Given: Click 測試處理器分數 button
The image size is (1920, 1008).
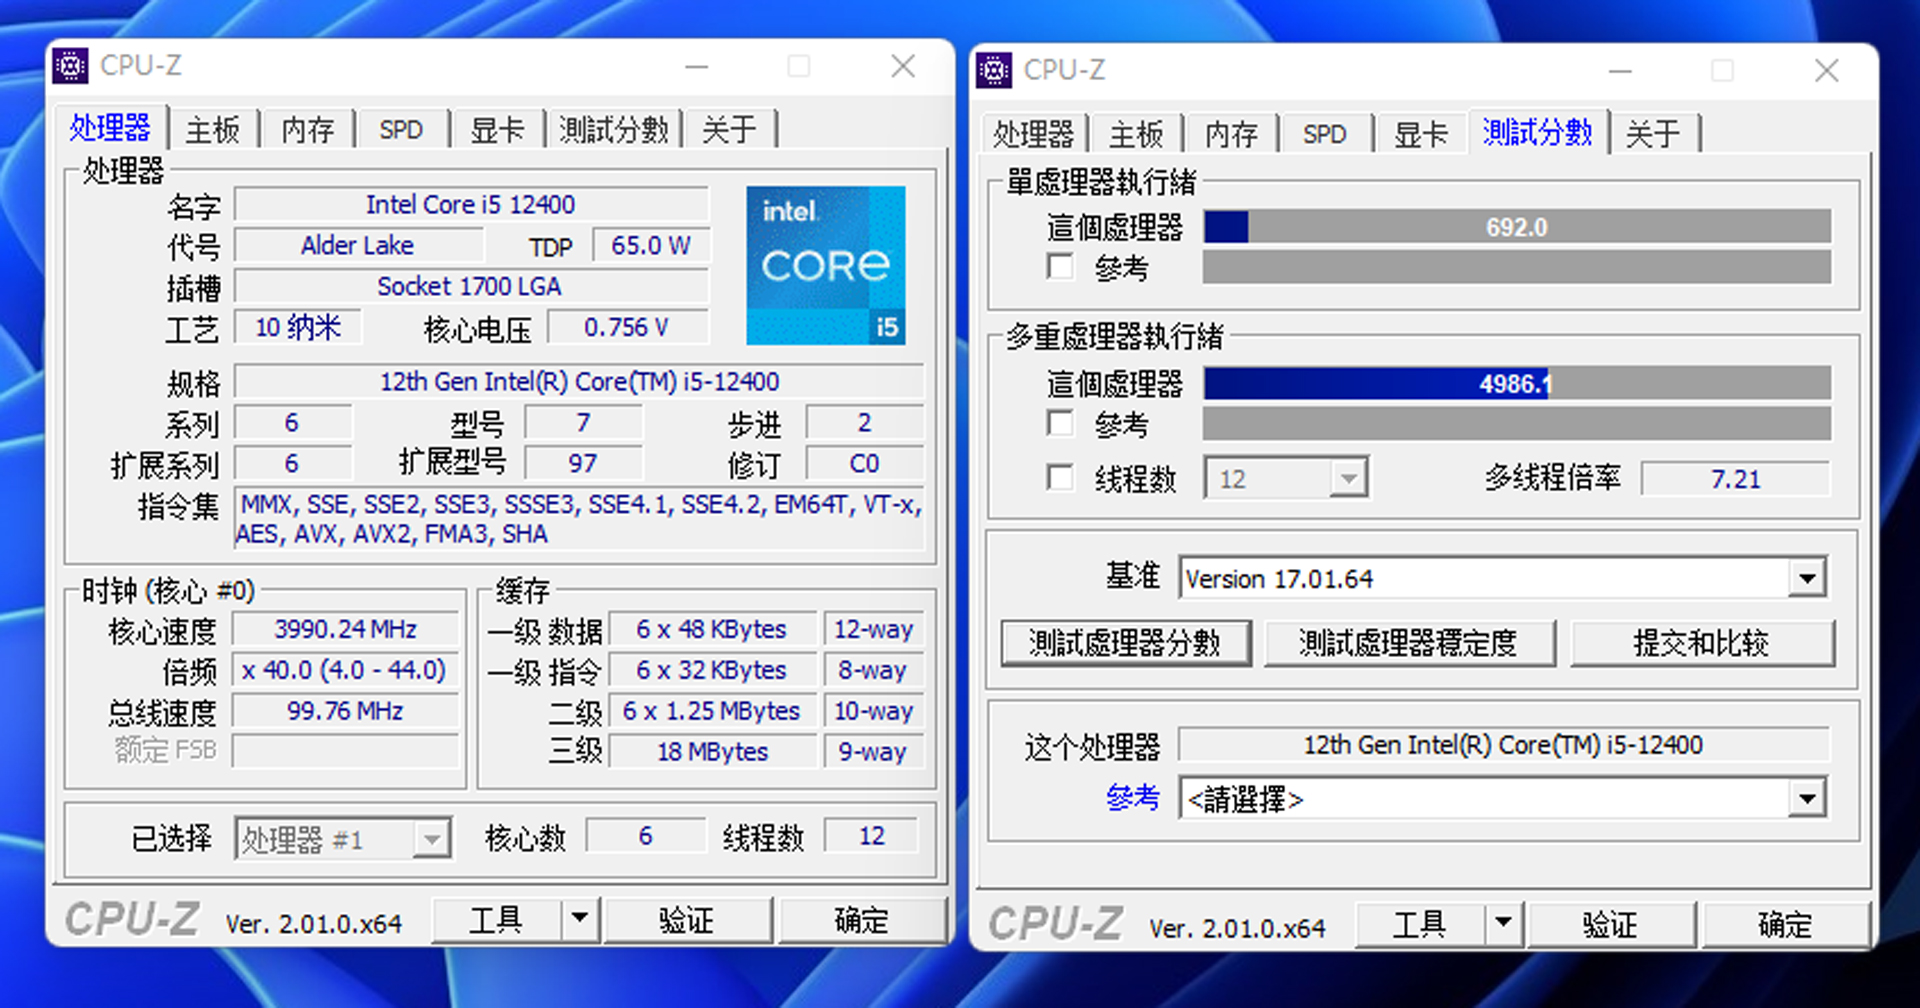Looking at the screenshot, I should (1125, 643).
